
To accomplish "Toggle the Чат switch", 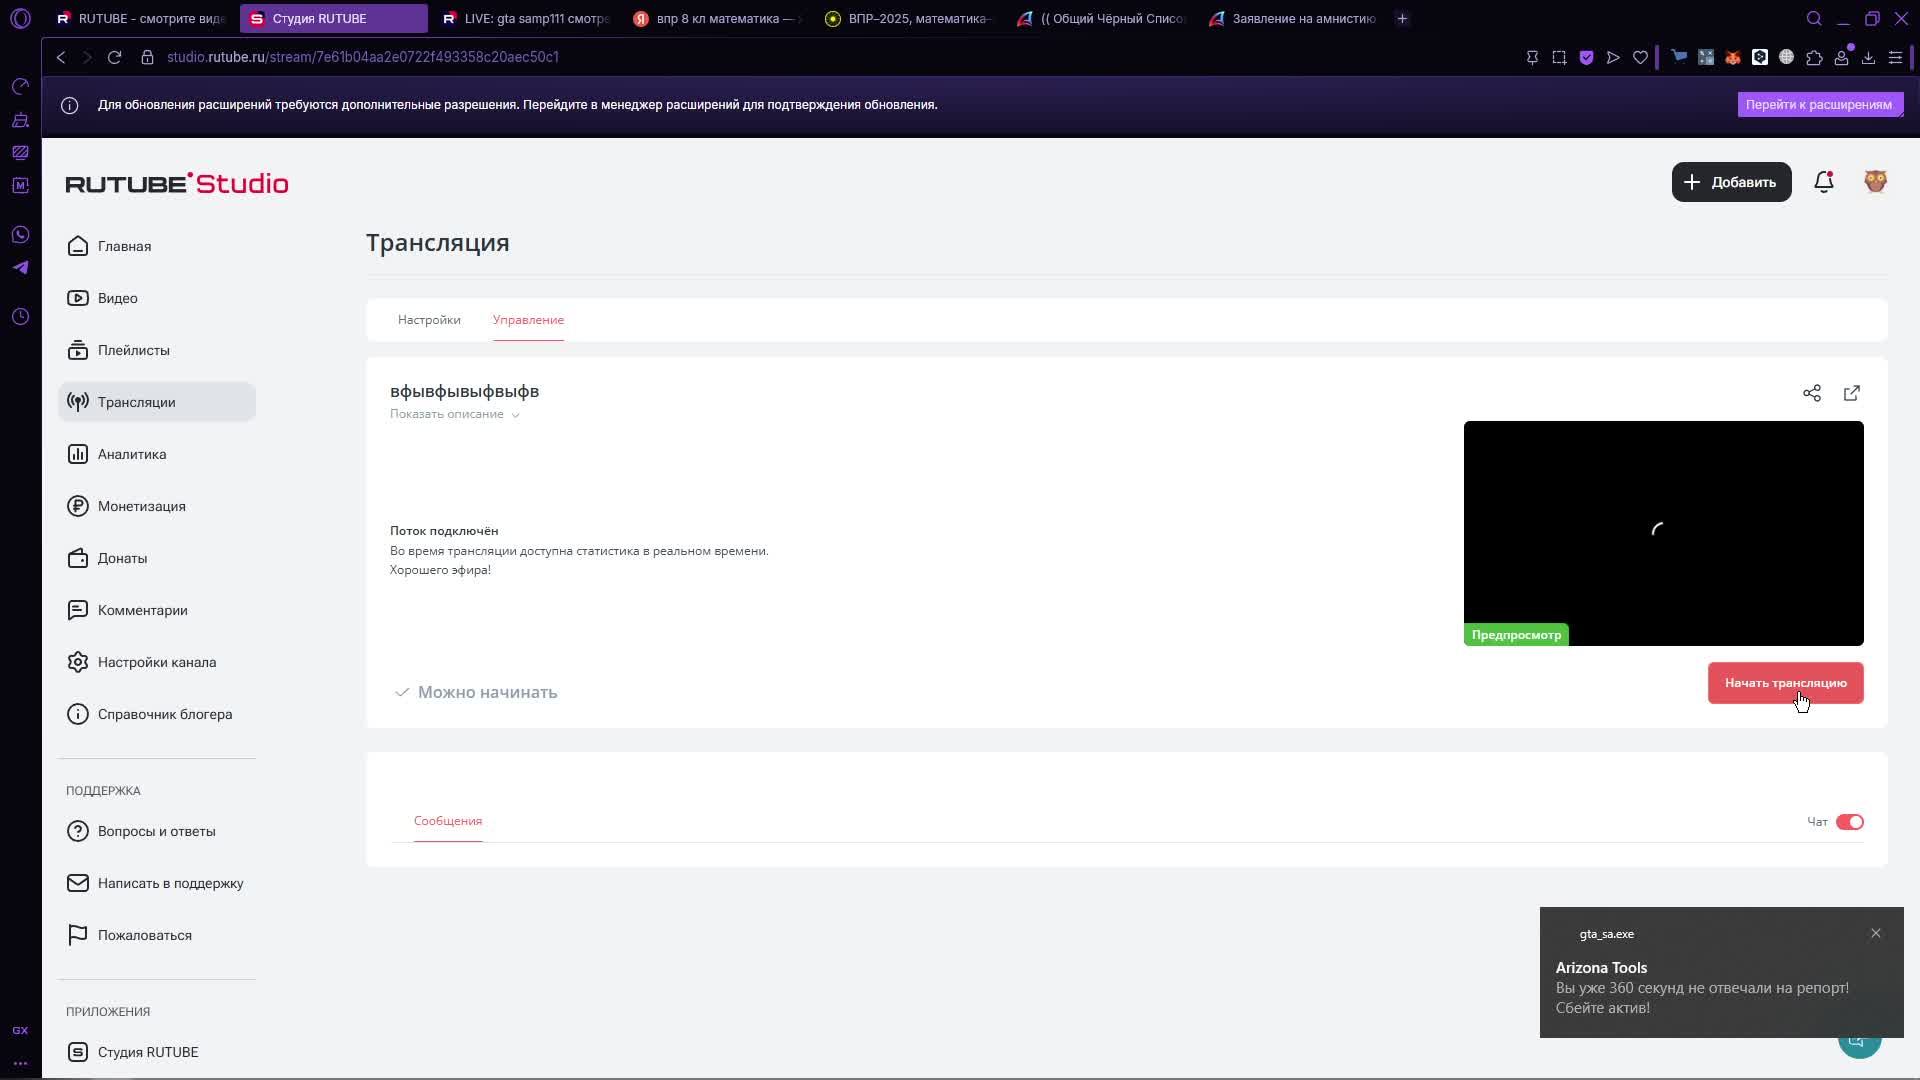I will click(1850, 822).
